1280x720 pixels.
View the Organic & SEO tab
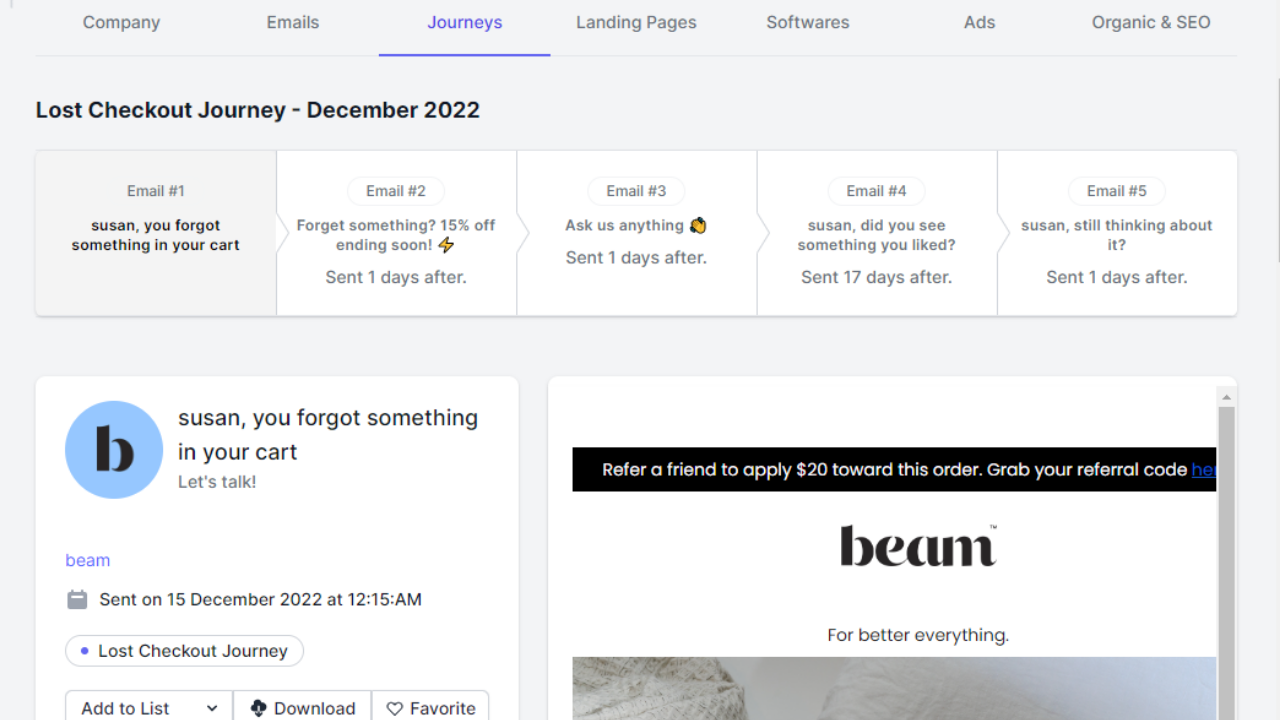coord(1151,22)
